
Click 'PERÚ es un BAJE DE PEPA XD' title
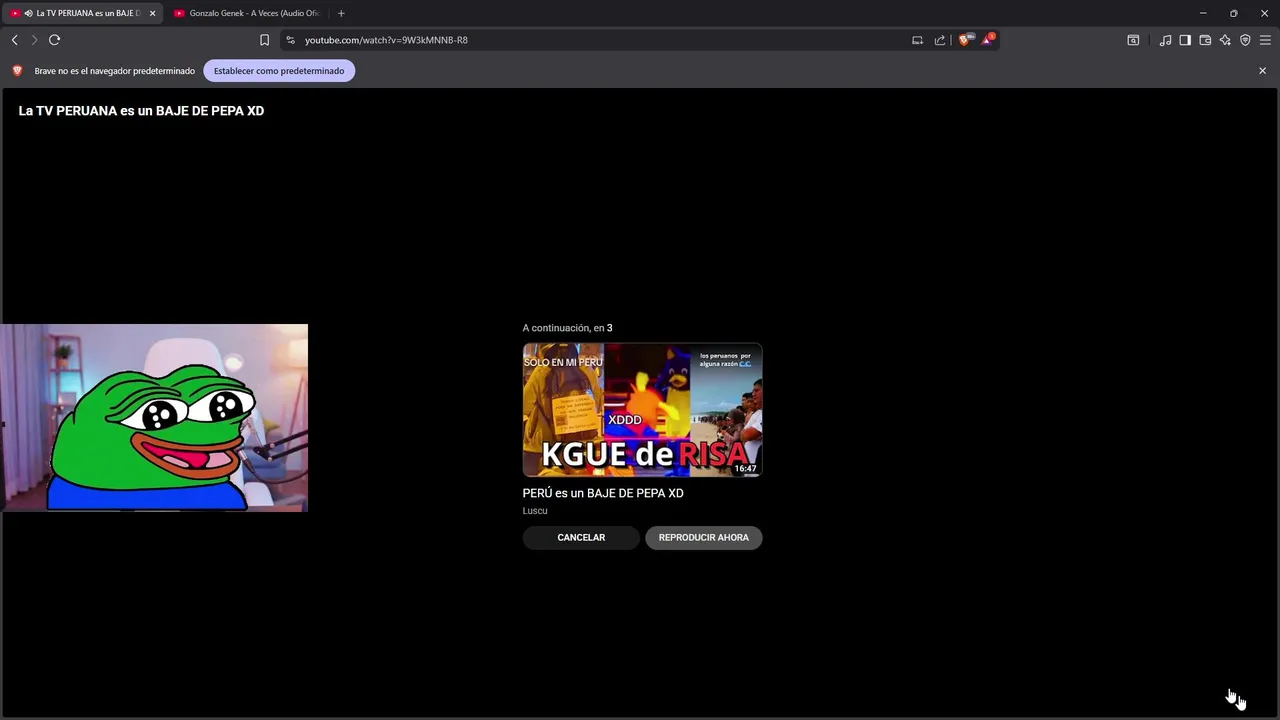603,493
